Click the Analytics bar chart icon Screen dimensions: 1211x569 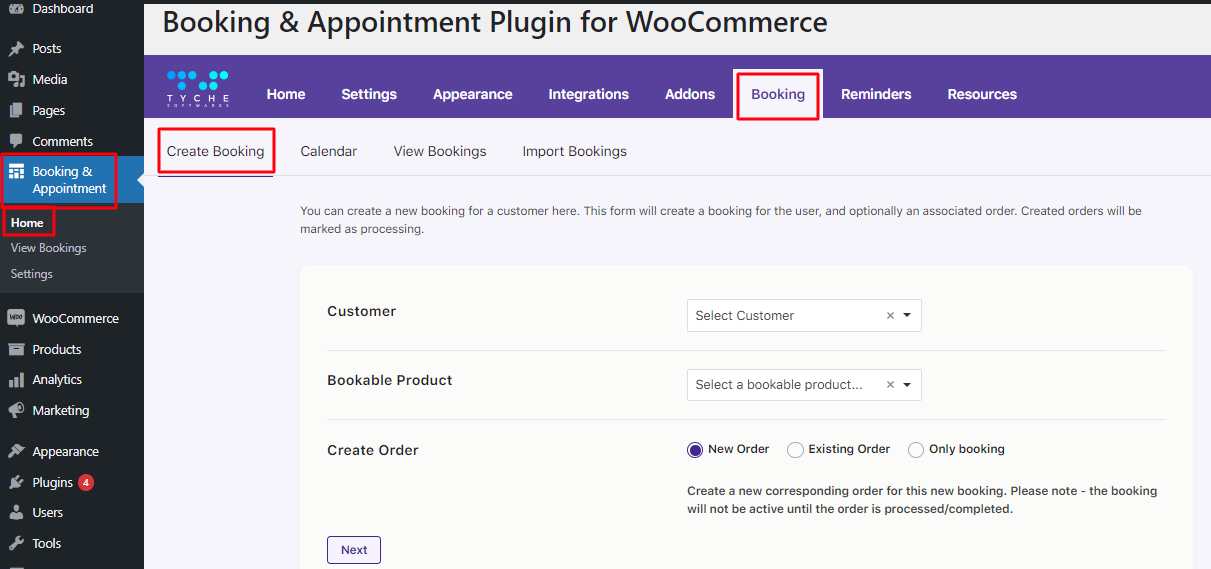click(16, 380)
